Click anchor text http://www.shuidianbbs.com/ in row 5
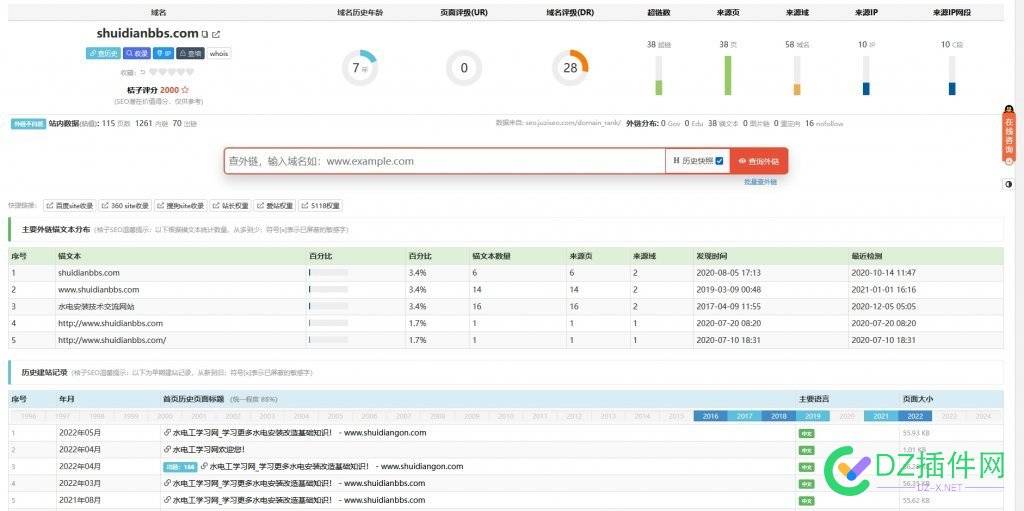This screenshot has width=1024, height=511. click(x=112, y=340)
